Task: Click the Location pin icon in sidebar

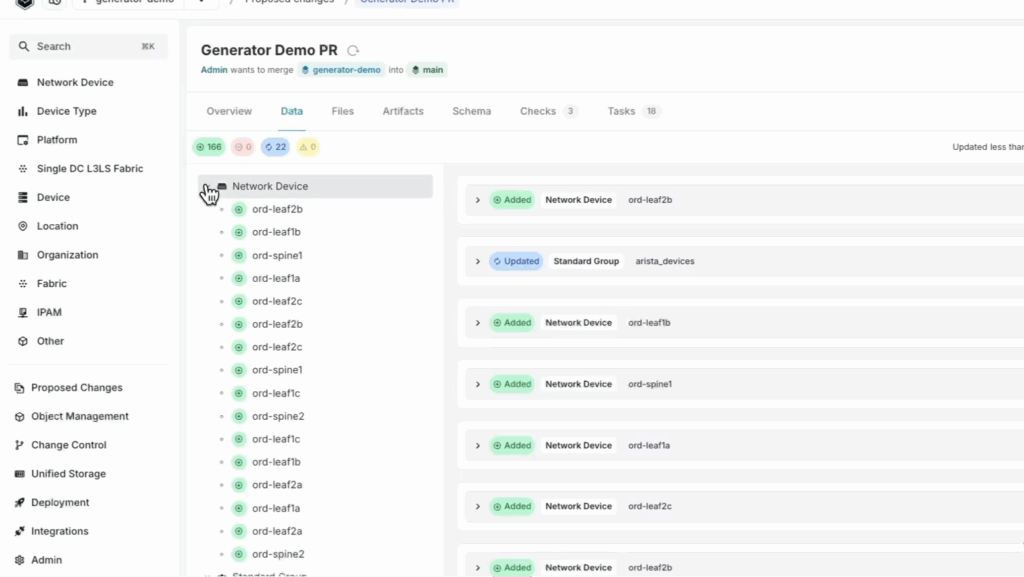Action: point(23,226)
